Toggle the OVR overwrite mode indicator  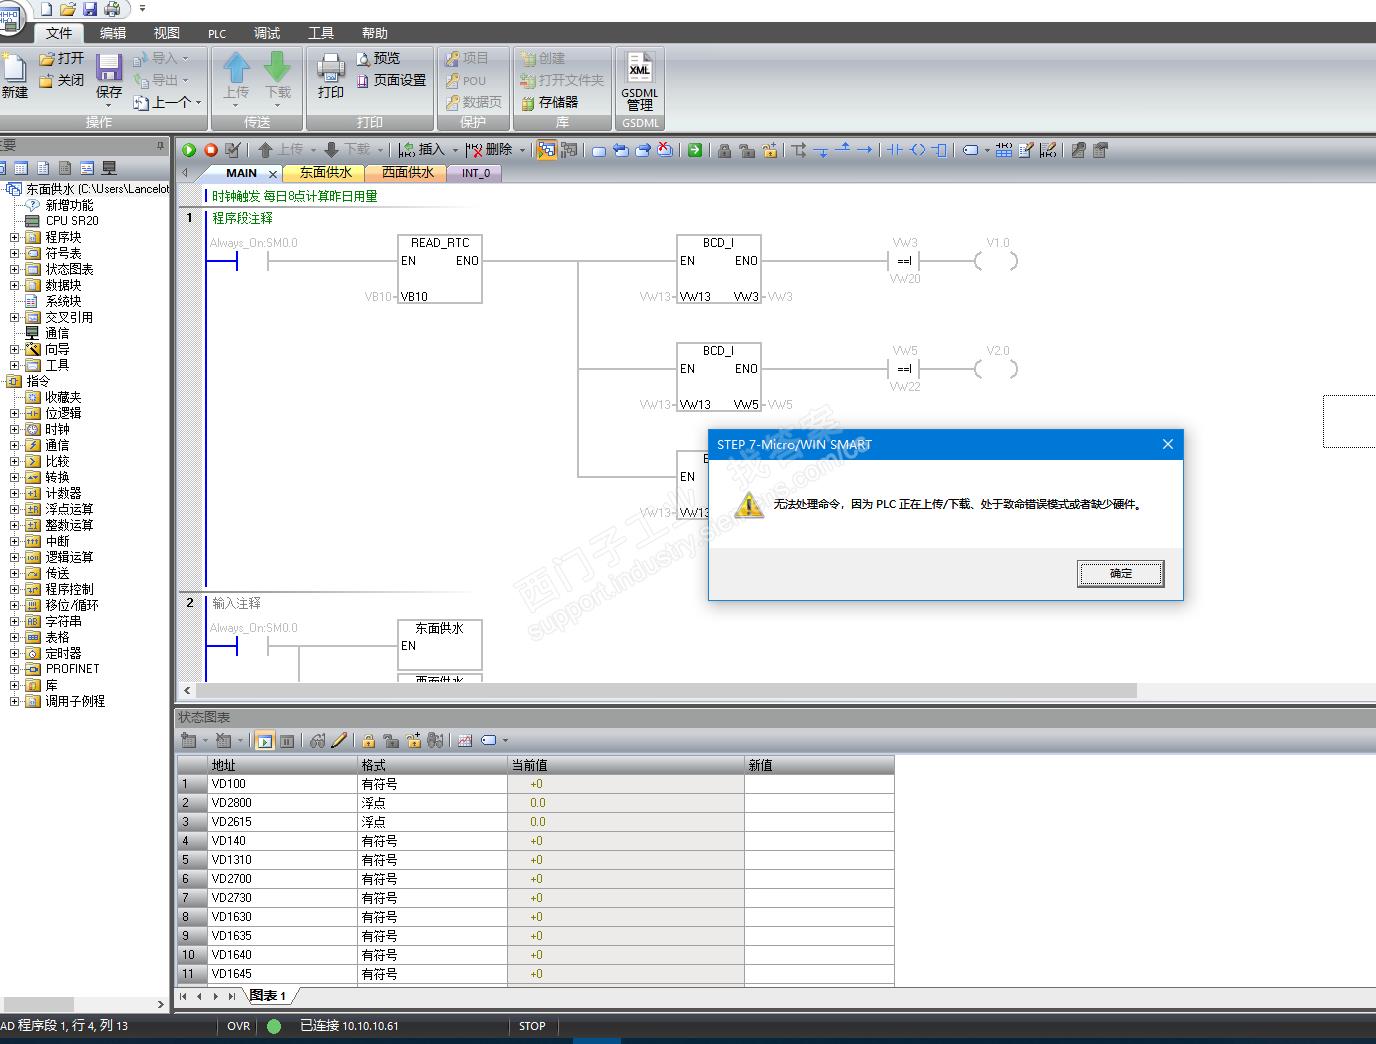coord(238,1026)
